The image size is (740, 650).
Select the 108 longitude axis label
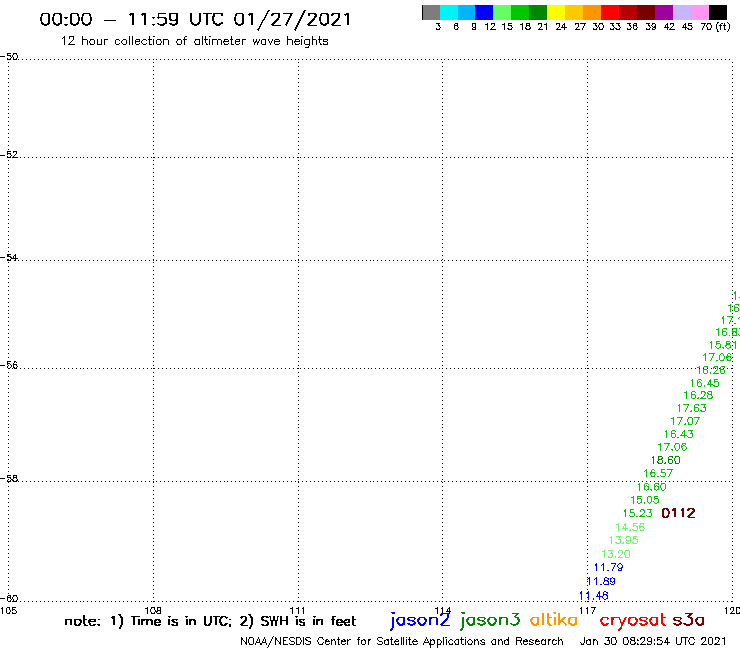[153, 611]
